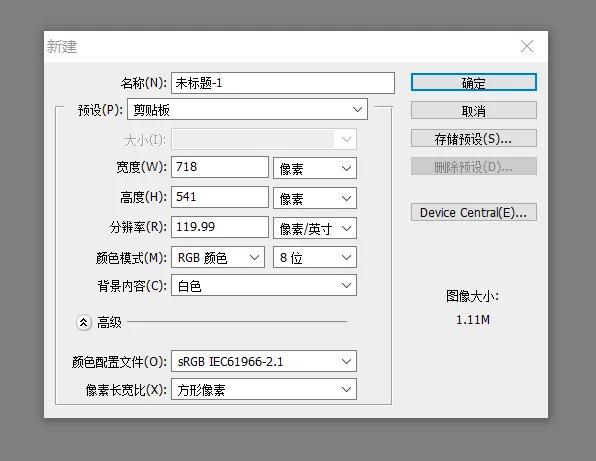Open the height unit 像素 dropdown
Viewport: 596px width, 461px height.
coord(315,198)
